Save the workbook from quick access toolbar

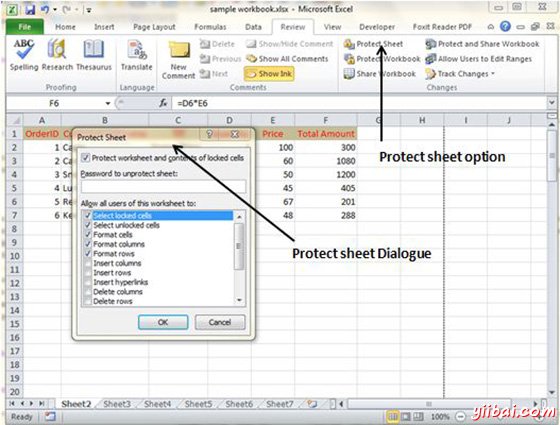[30, 9]
